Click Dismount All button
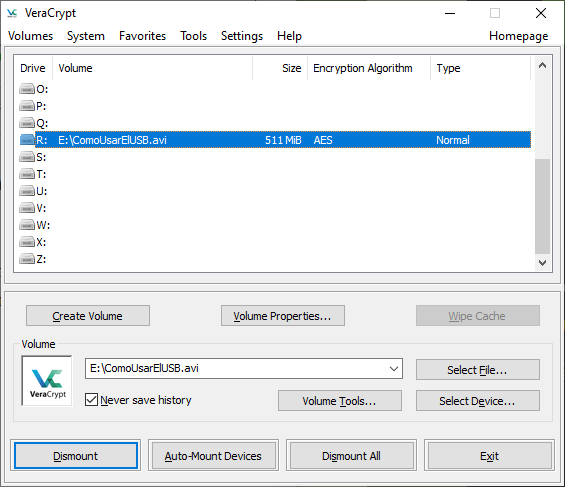Screen dimensions: 565x487 pos(351,456)
